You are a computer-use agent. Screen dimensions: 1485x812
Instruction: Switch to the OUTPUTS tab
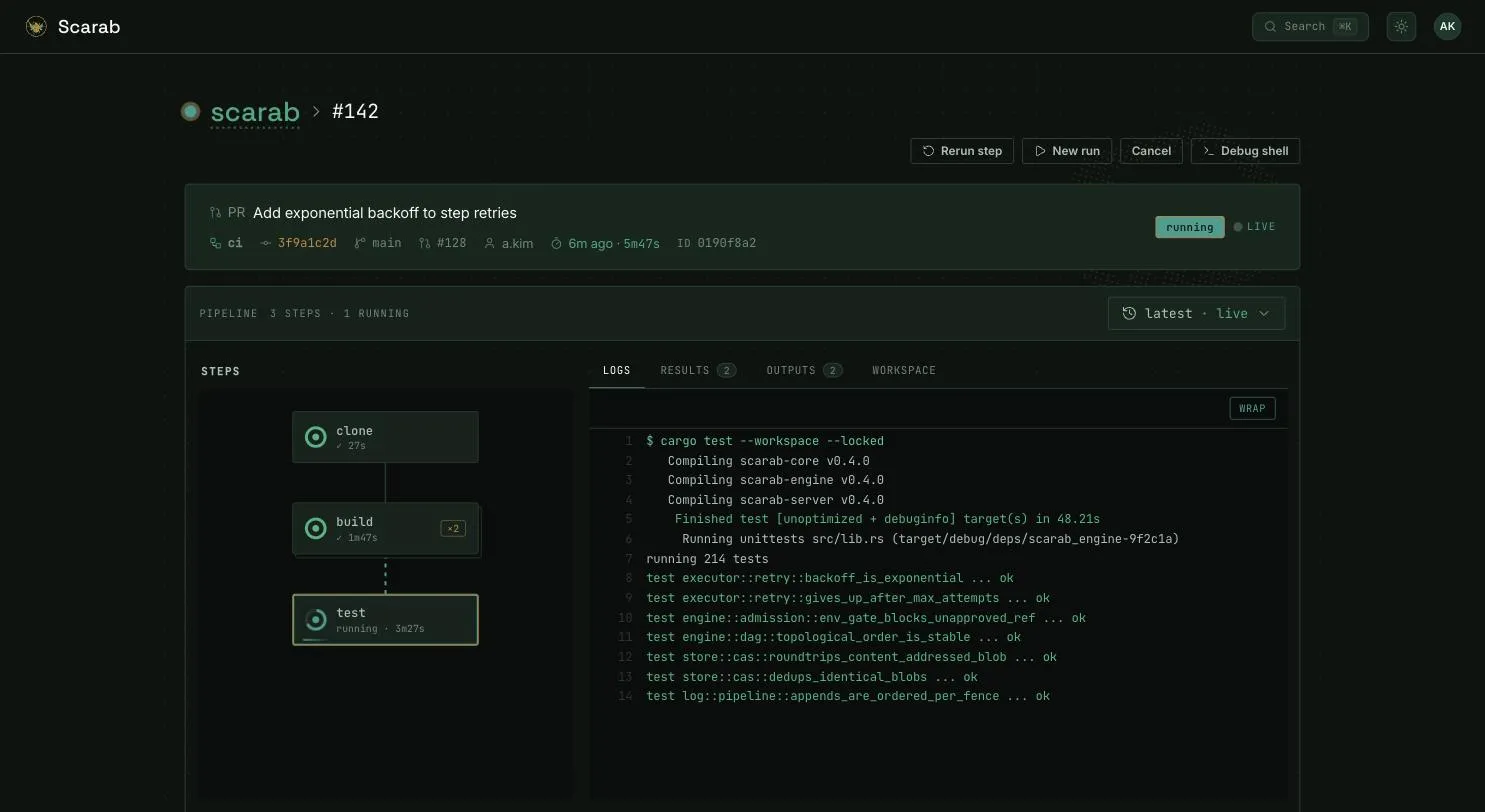point(804,371)
